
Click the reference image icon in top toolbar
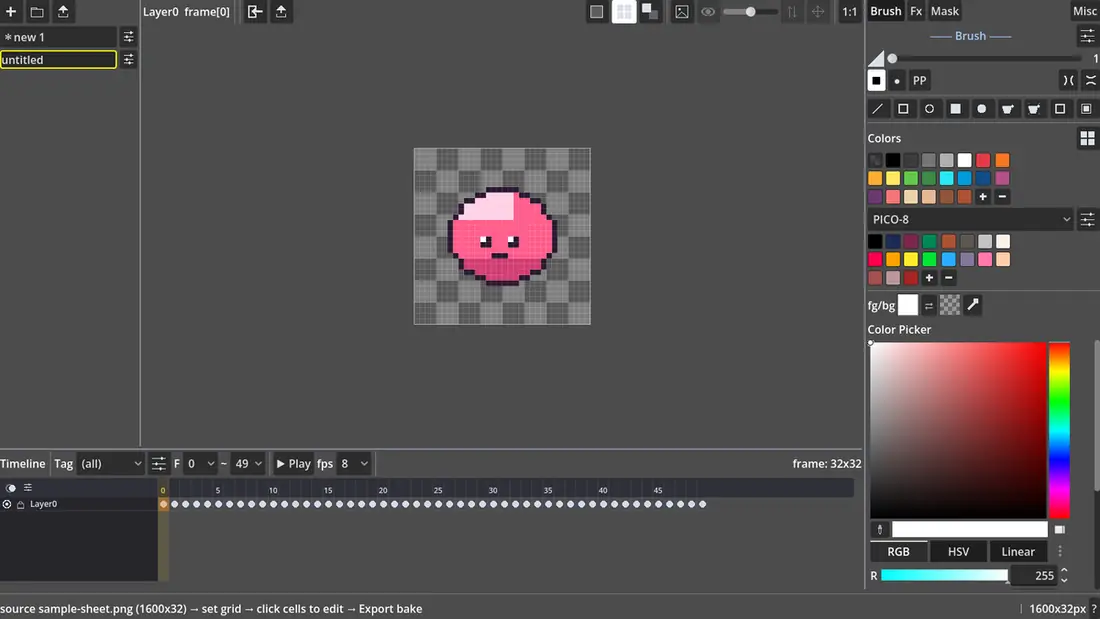(x=681, y=11)
